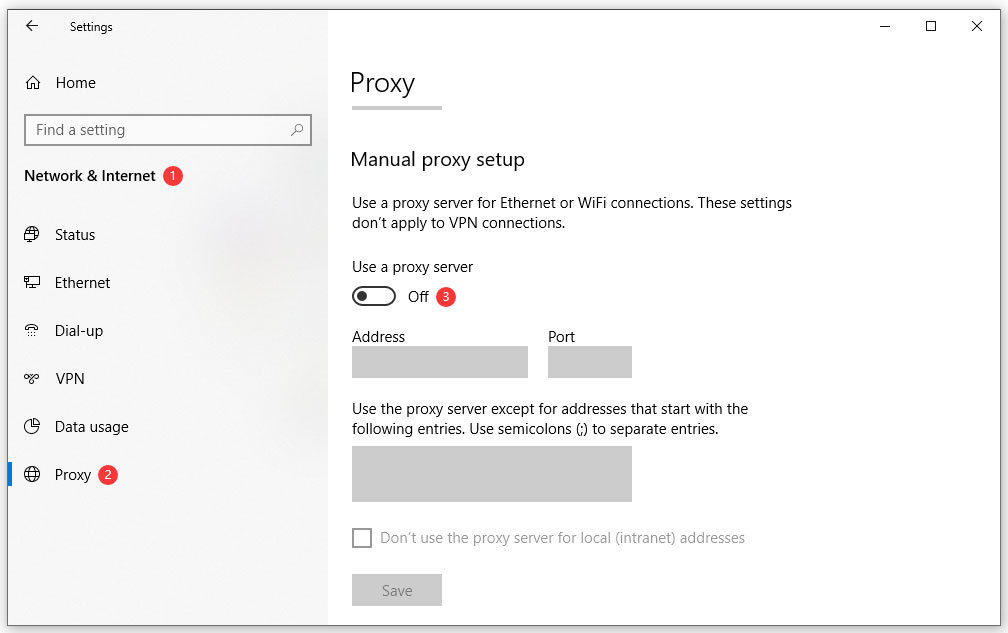Select the Status globe icon
1008x633 pixels.
(x=31, y=234)
